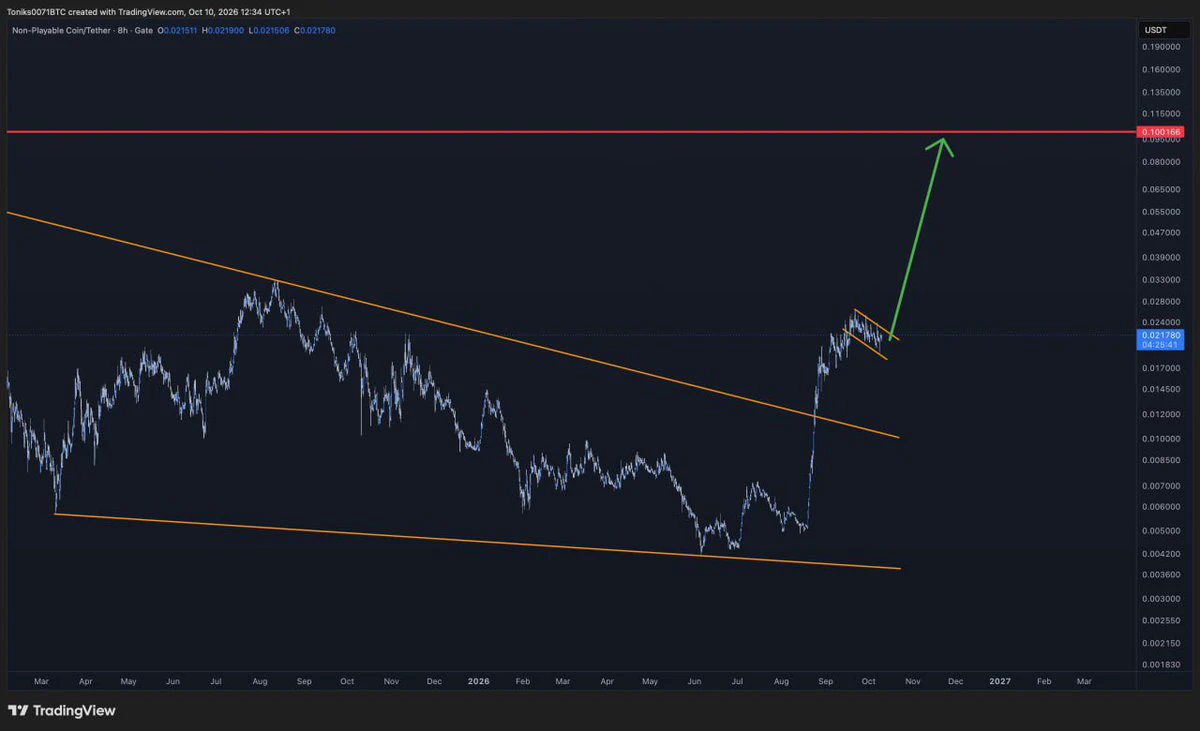
Task: Click the 0.065000 price axis label
Action: click(1162, 189)
